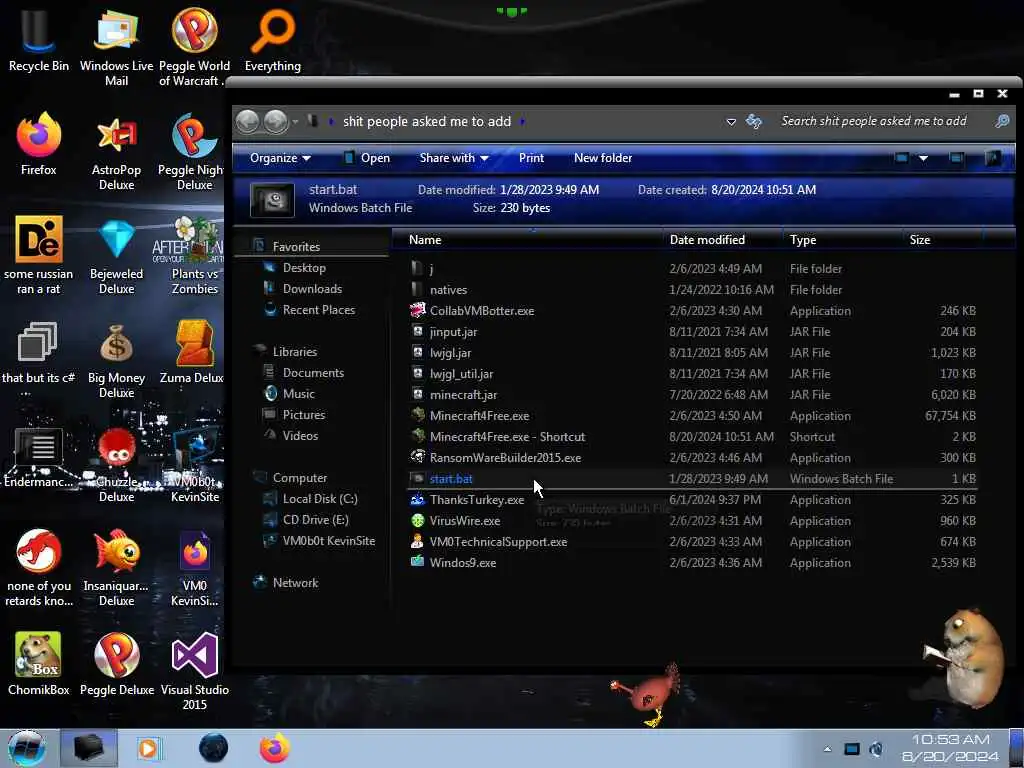Sort files by Size column

(943, 240)
